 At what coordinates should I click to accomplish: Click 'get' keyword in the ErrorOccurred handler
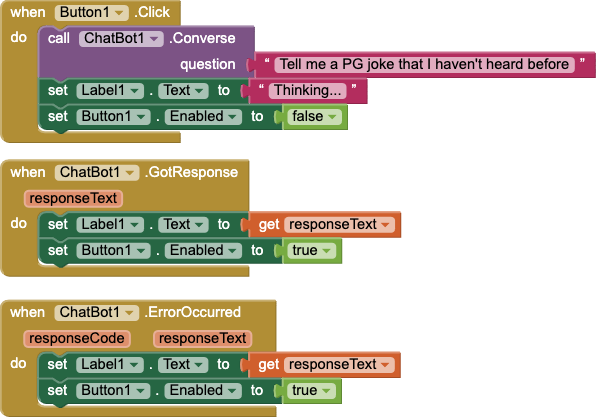click(x=268, y=365)
